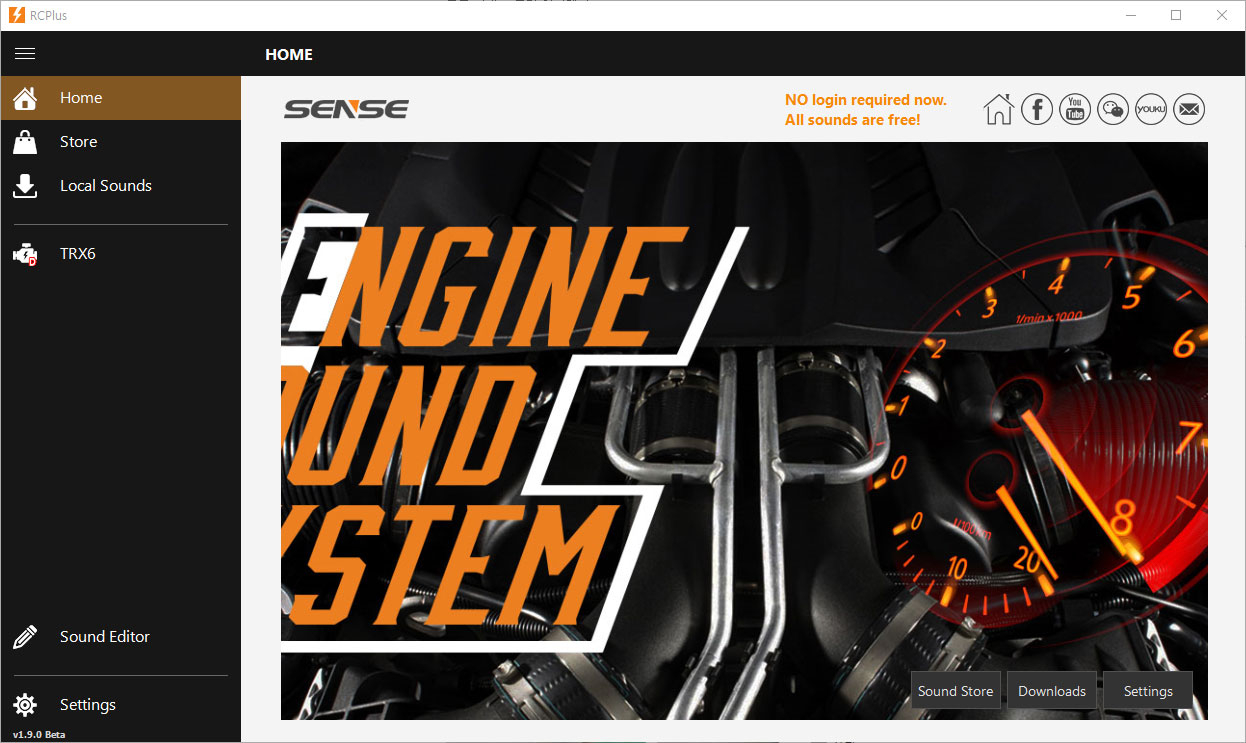Click the Sound Editor pencil icon
The width and height of the screenshot is (1246, 743).
pos(25,637)
